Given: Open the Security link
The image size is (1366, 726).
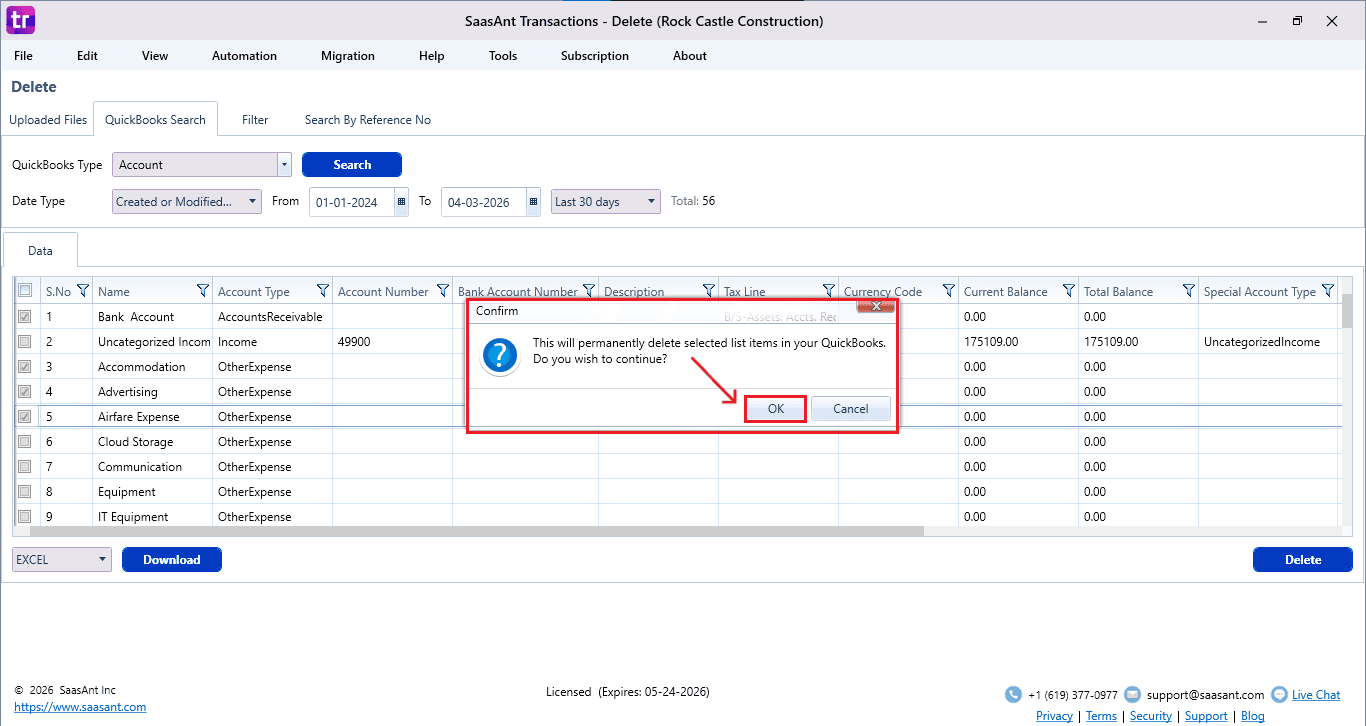Looking at the screenshot, I should [x=1151, y=716].
